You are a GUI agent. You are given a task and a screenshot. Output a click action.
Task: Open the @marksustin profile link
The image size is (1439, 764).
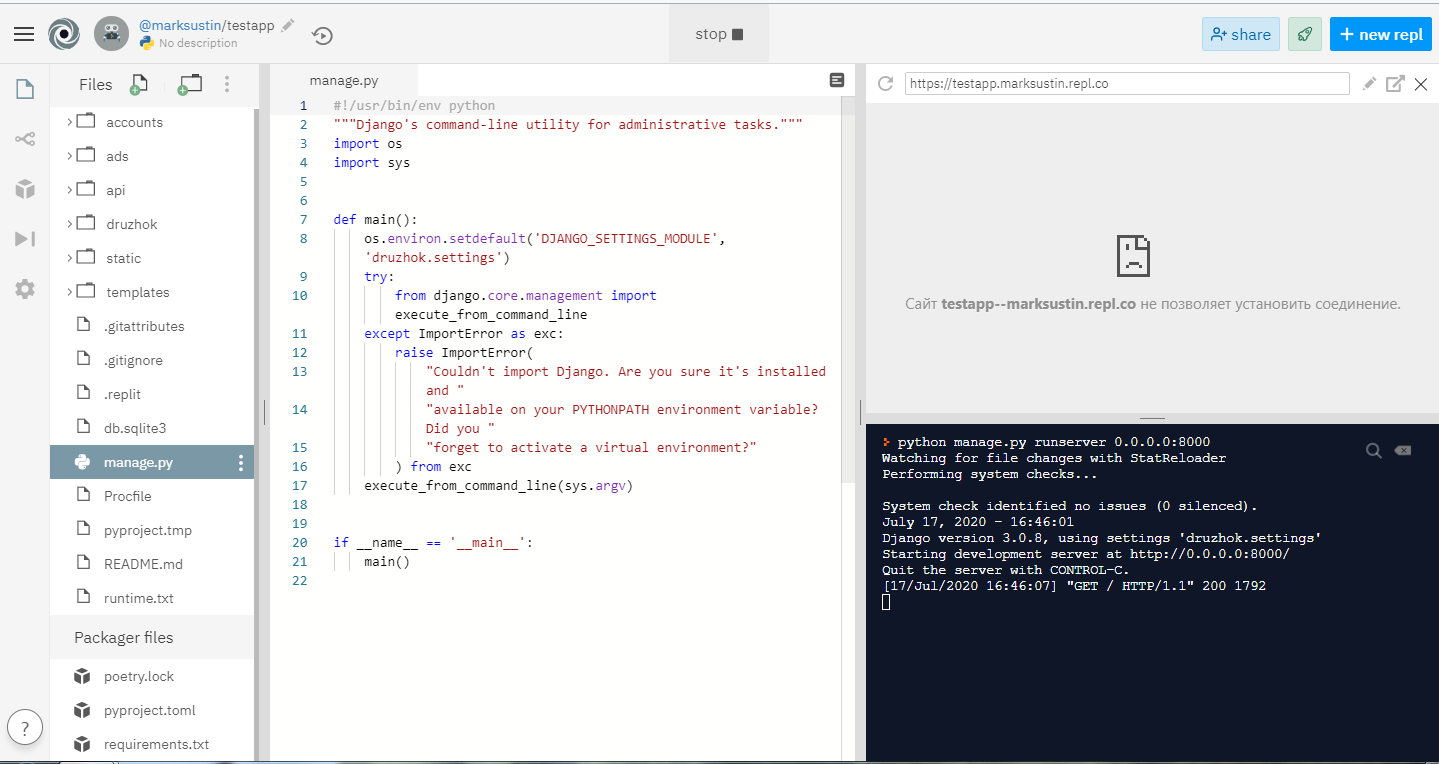pyautogui.click(x=180, y=25)
